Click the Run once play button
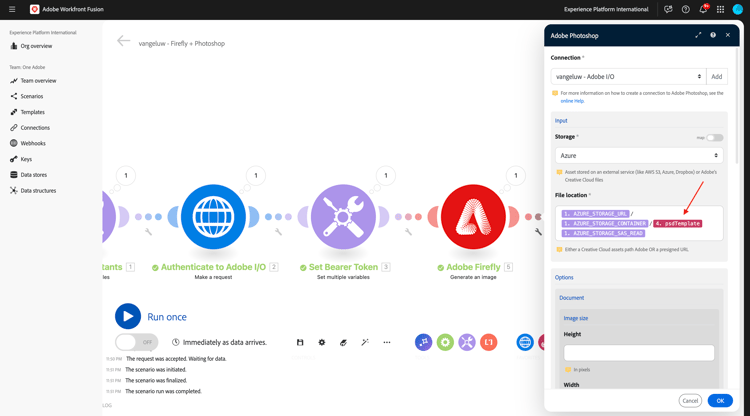 [x=128, y=316]
